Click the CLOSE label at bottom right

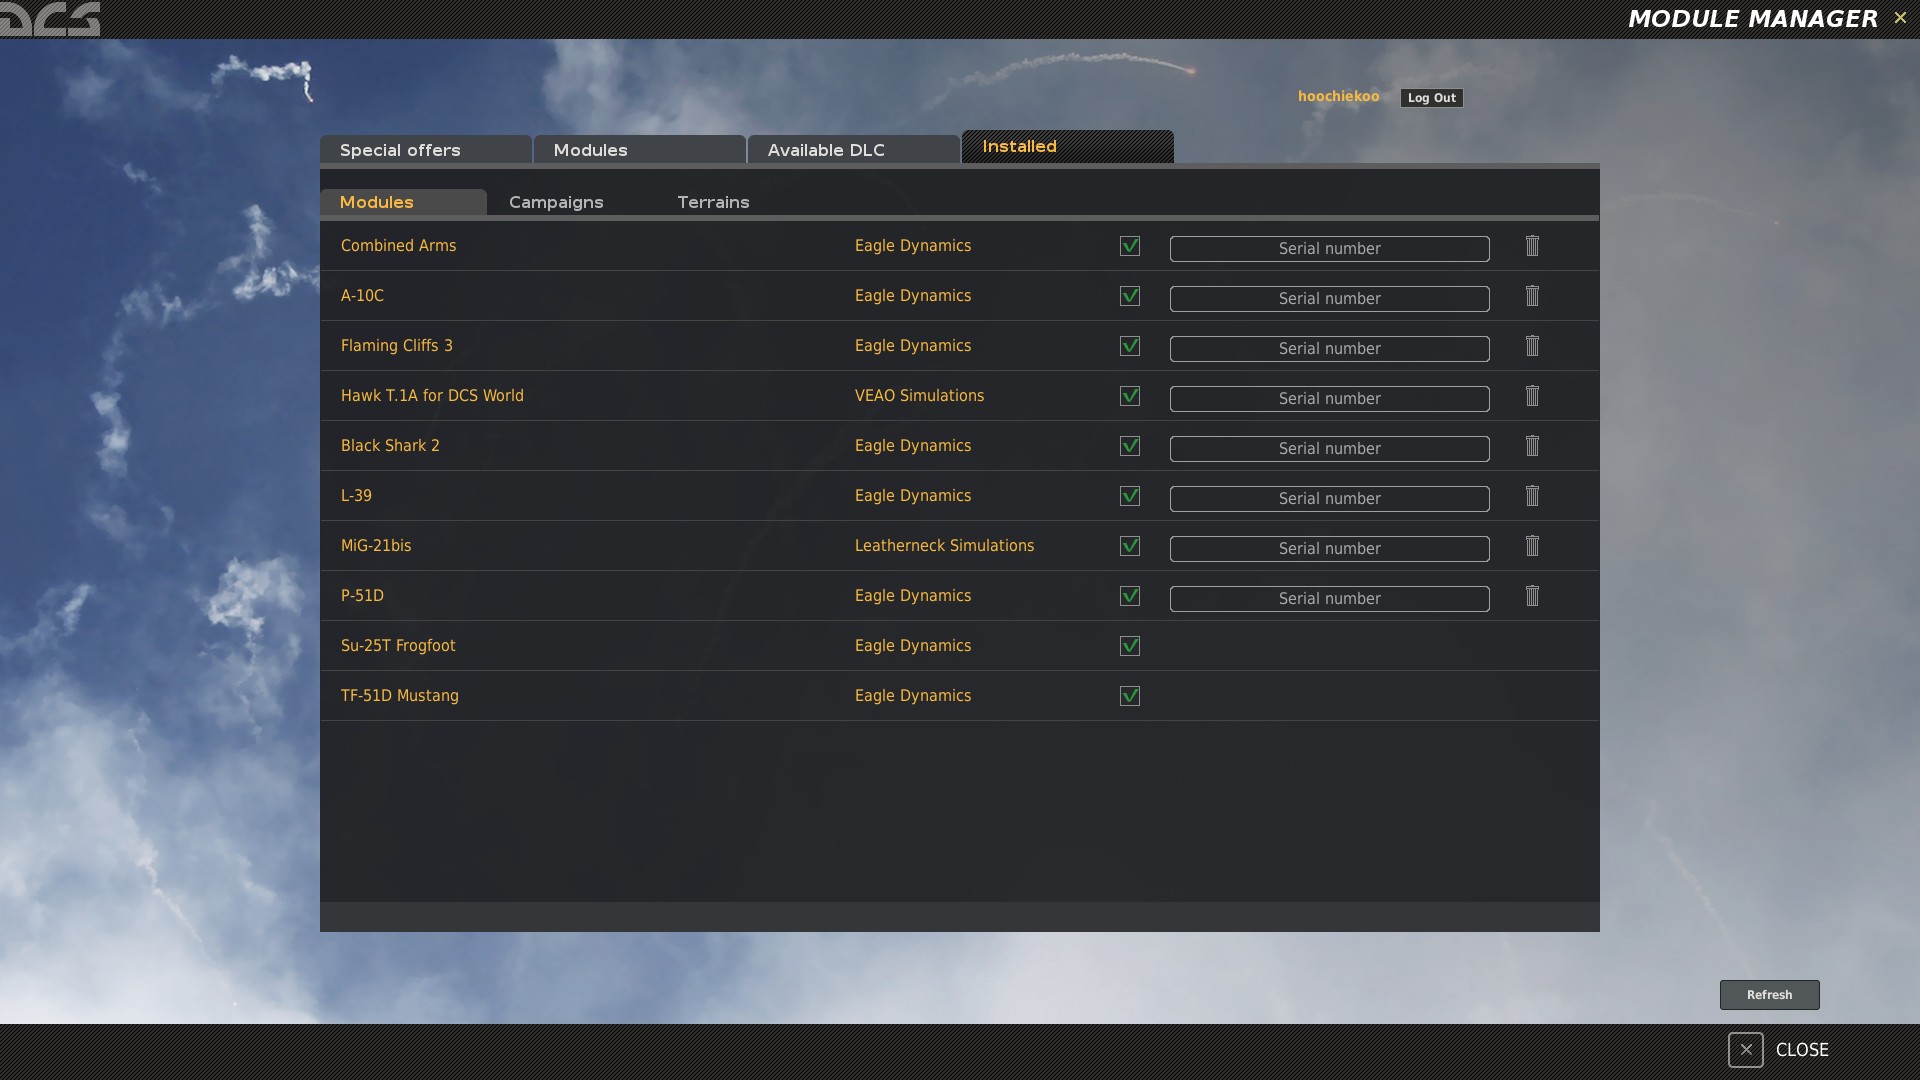(x=1802, y=1050)
